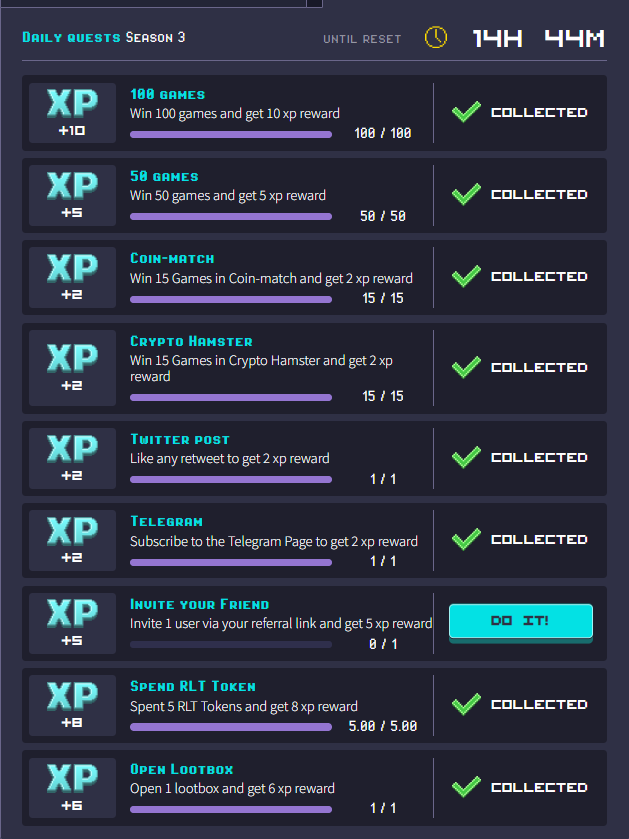The height and width of the screenshot is (839, 629).
Task: Click the Spend RLT Token progress bar
Action: [230, 727]
